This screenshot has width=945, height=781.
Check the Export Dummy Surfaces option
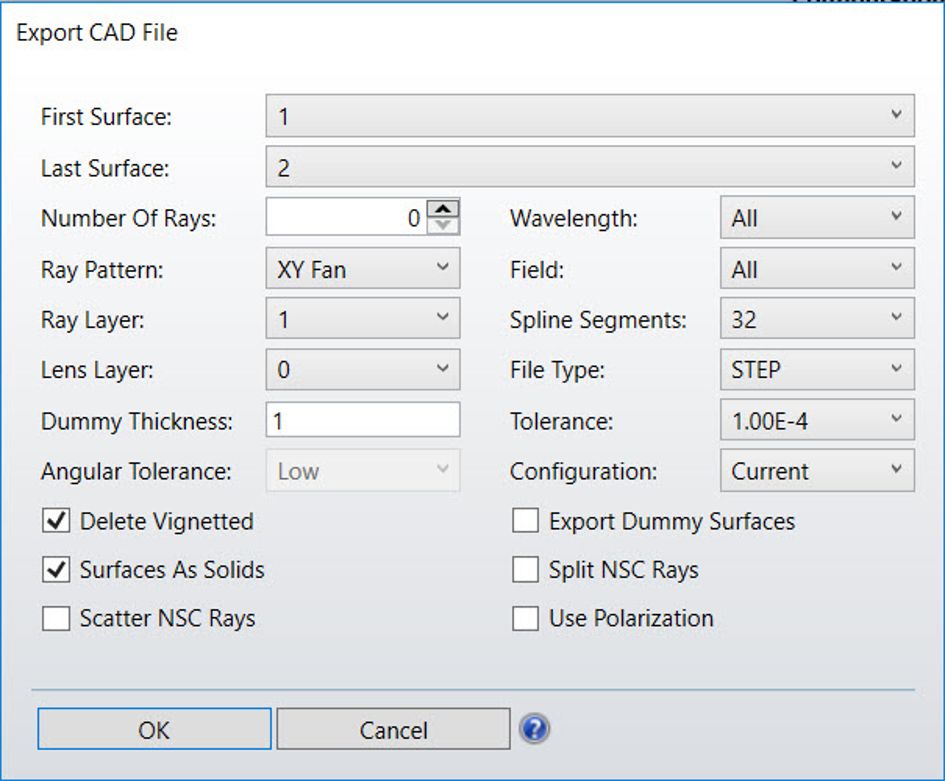click(x=525, y=521)
